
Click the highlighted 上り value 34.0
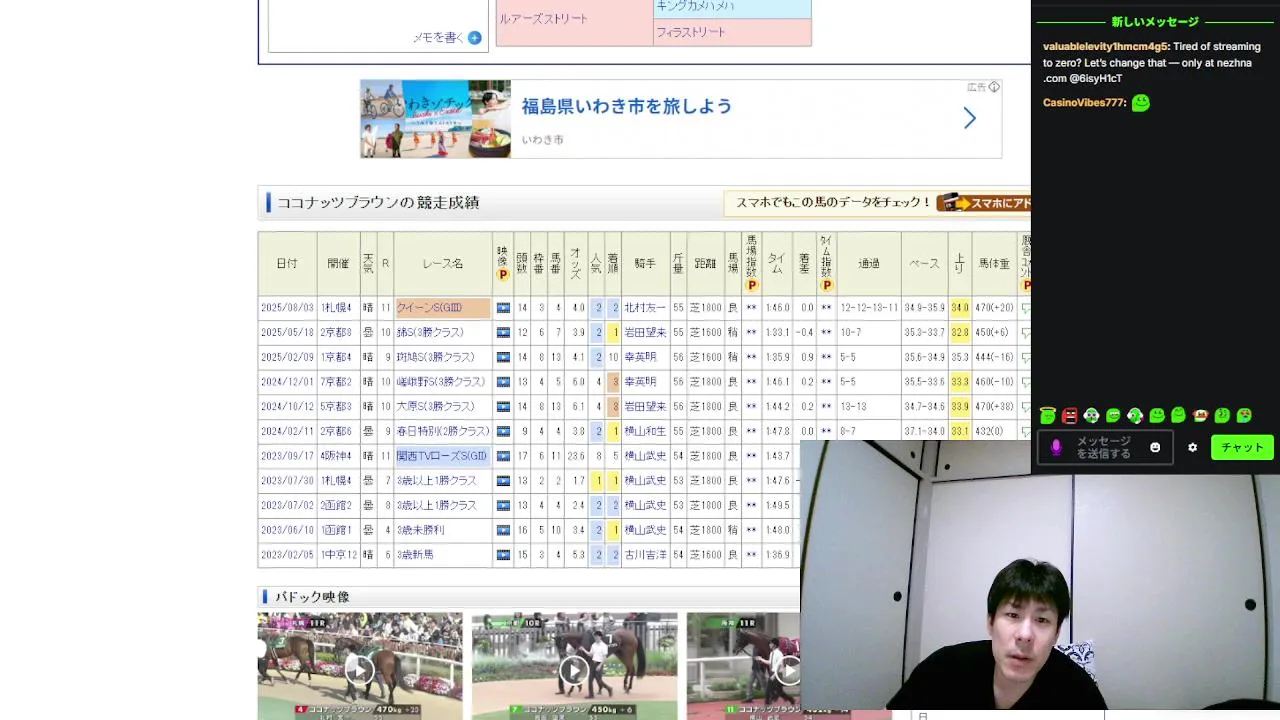(960, 308)
